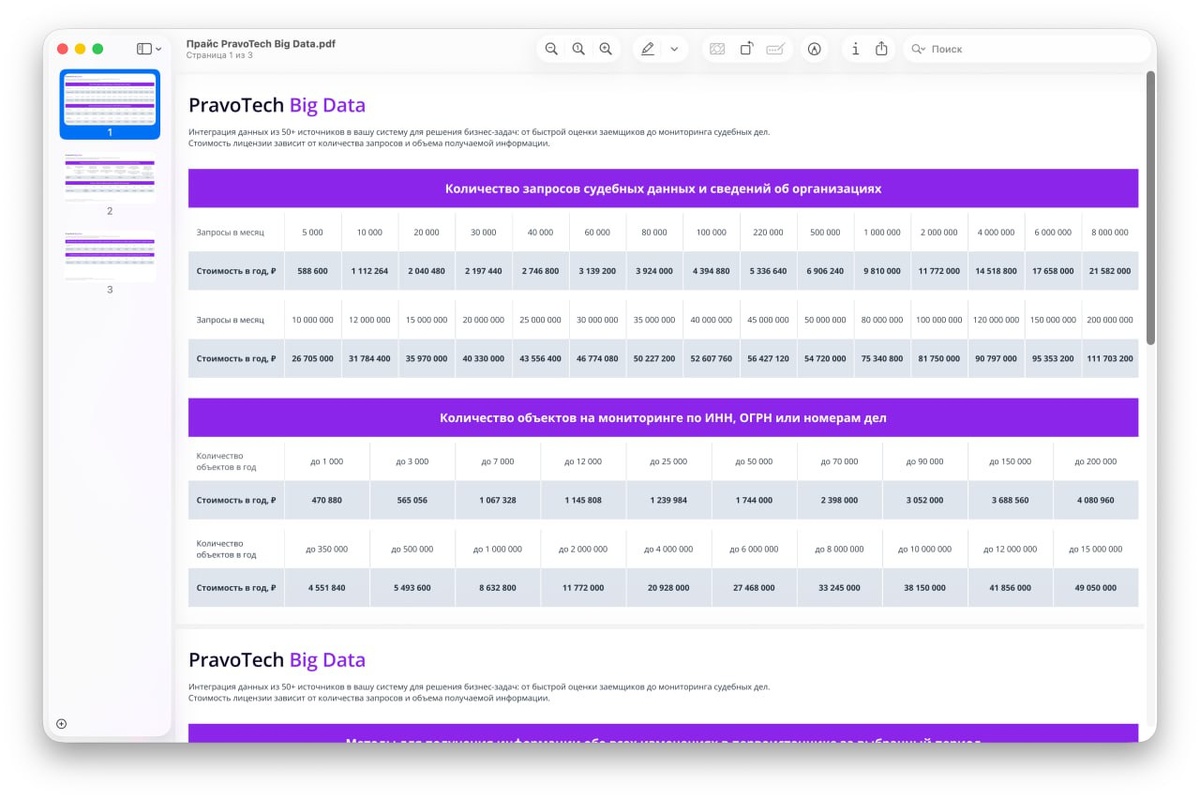Click header Количество объектов на мониторинге

click(x=663, y=418)
